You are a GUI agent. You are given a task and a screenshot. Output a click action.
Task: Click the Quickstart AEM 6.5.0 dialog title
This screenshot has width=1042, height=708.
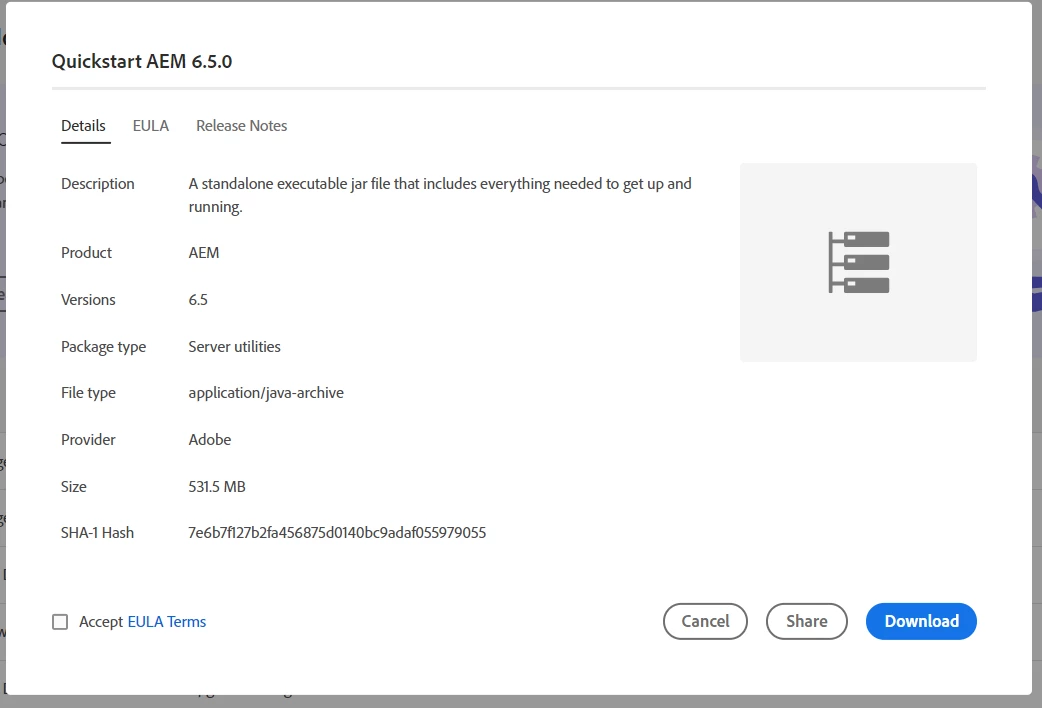pos(142,61)
